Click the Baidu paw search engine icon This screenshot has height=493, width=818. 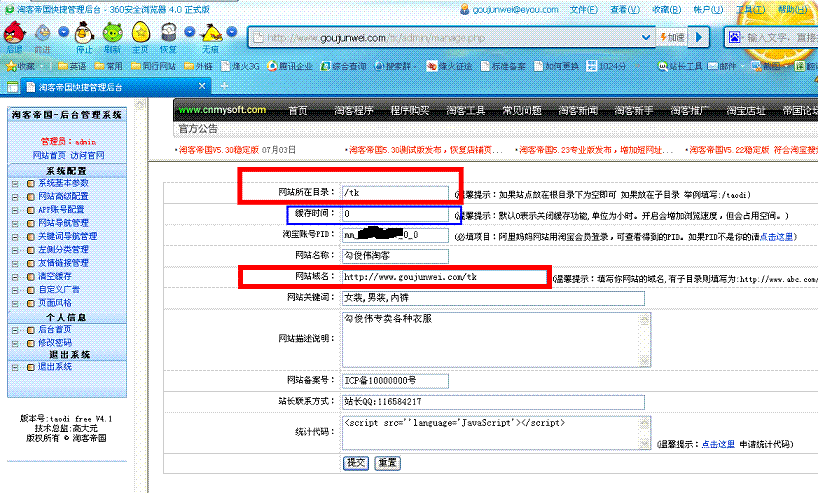click(x=734, y=37)
